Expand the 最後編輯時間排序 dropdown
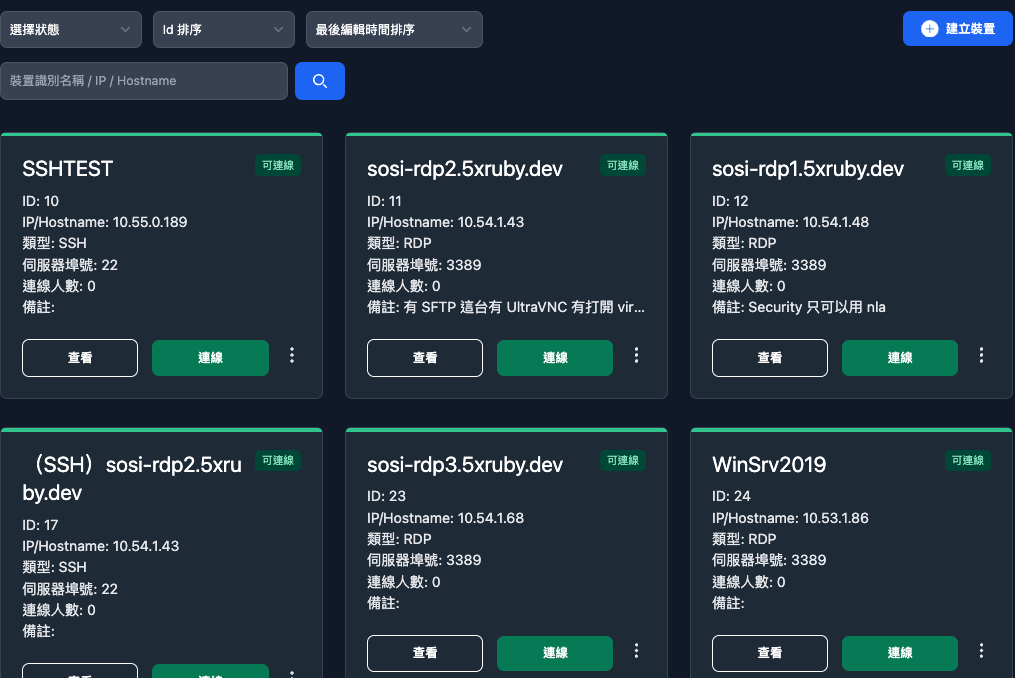This screenshot has height=678, width=1015. tap(394, 29)
